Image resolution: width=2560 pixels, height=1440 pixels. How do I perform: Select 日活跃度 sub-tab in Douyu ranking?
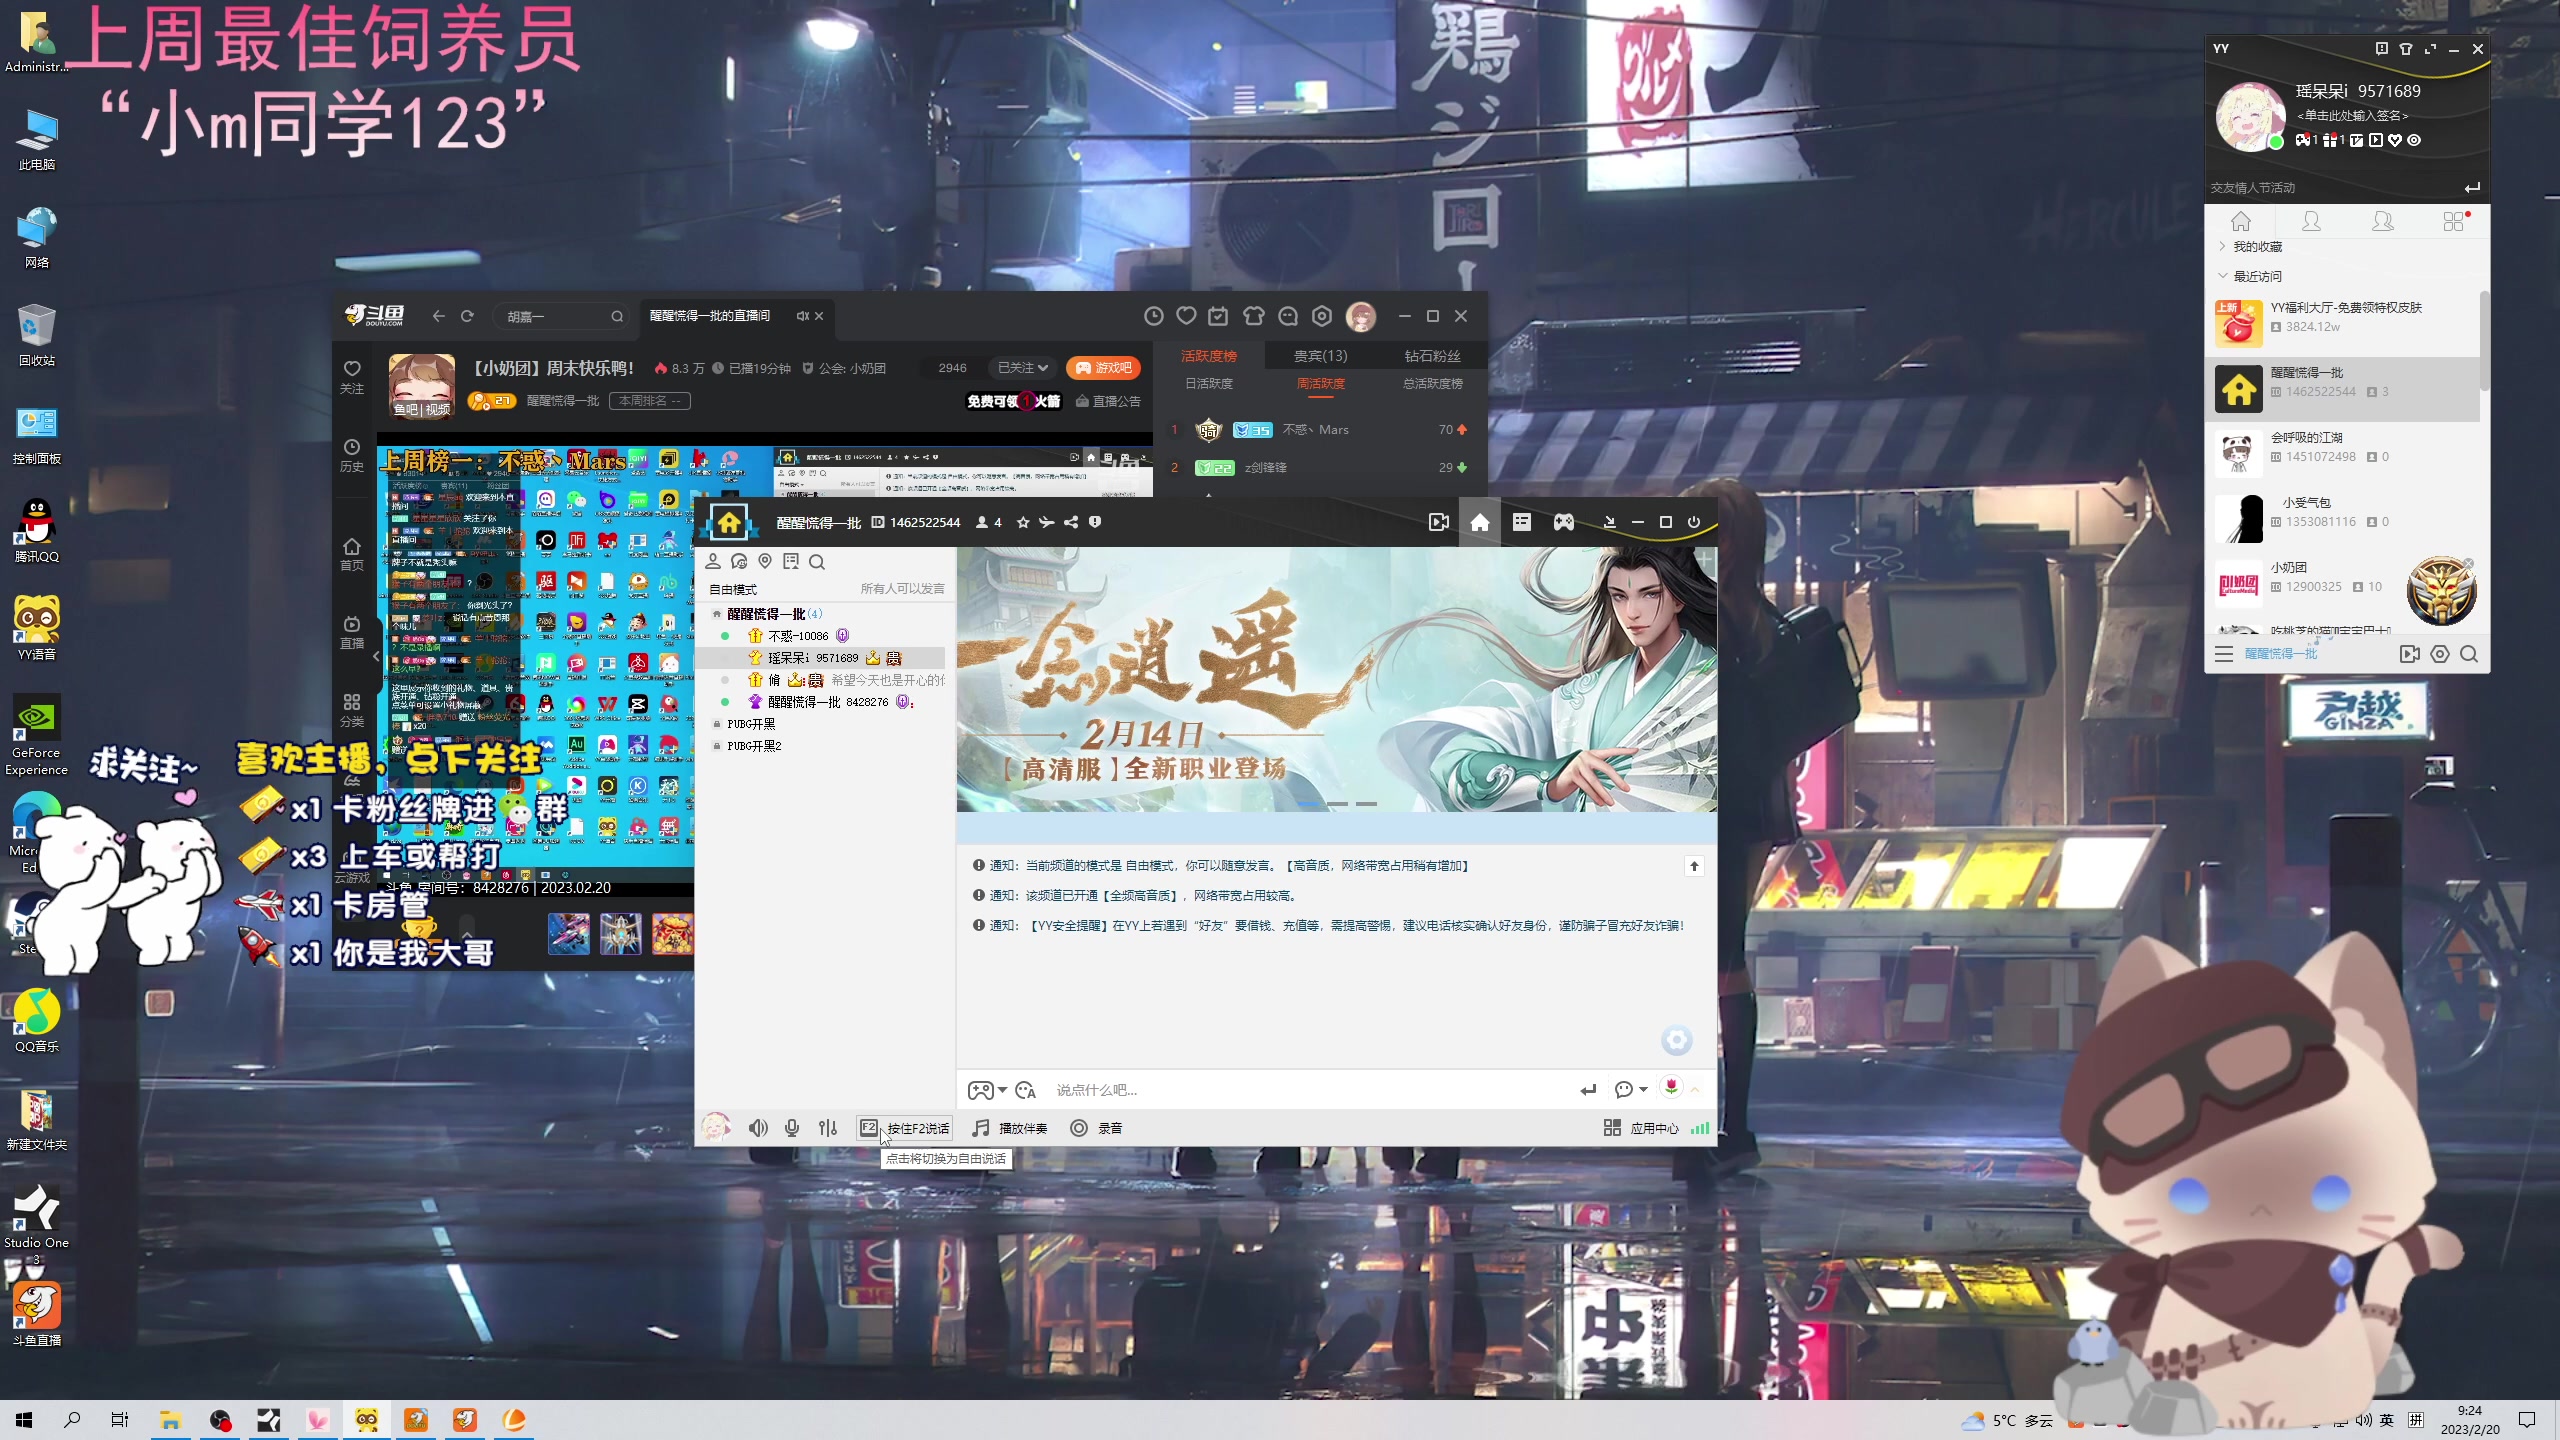(x=1209, y=384)
